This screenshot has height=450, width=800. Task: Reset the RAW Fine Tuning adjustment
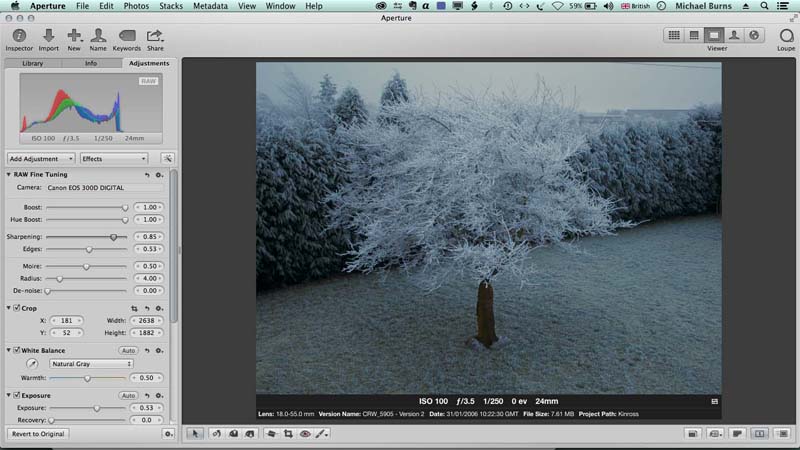[147, 175]
